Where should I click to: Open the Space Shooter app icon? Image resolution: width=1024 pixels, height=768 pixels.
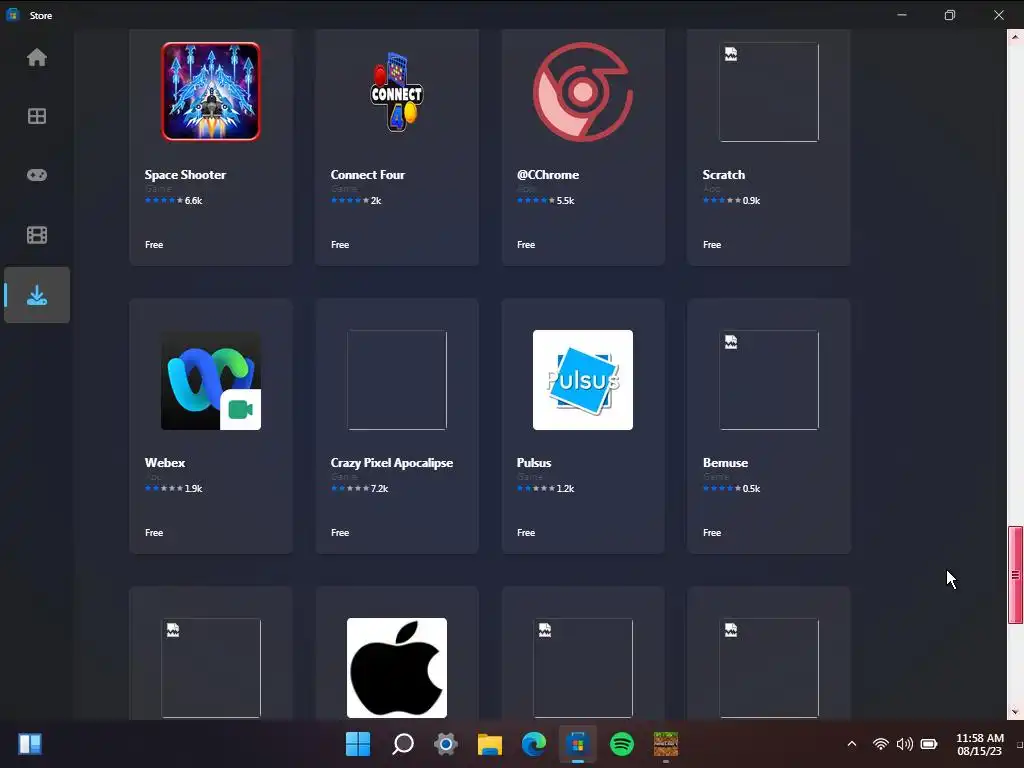211,91
